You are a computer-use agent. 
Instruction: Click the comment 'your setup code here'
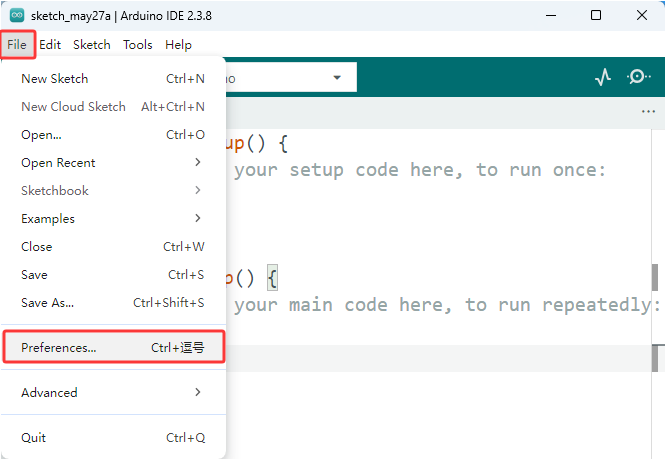[x=348, y=170]
